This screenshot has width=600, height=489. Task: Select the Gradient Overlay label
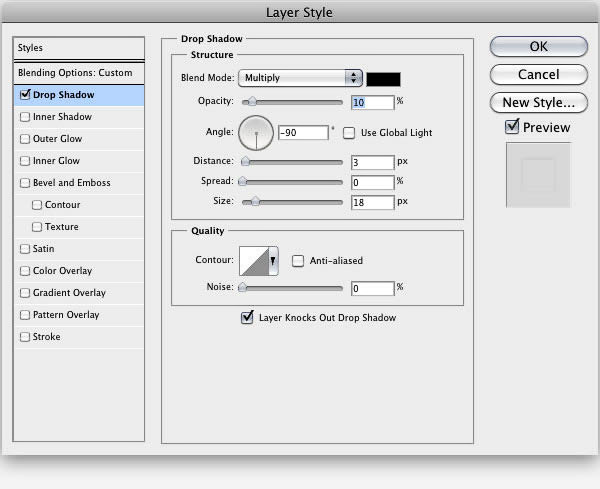click(x=69, y=293)
